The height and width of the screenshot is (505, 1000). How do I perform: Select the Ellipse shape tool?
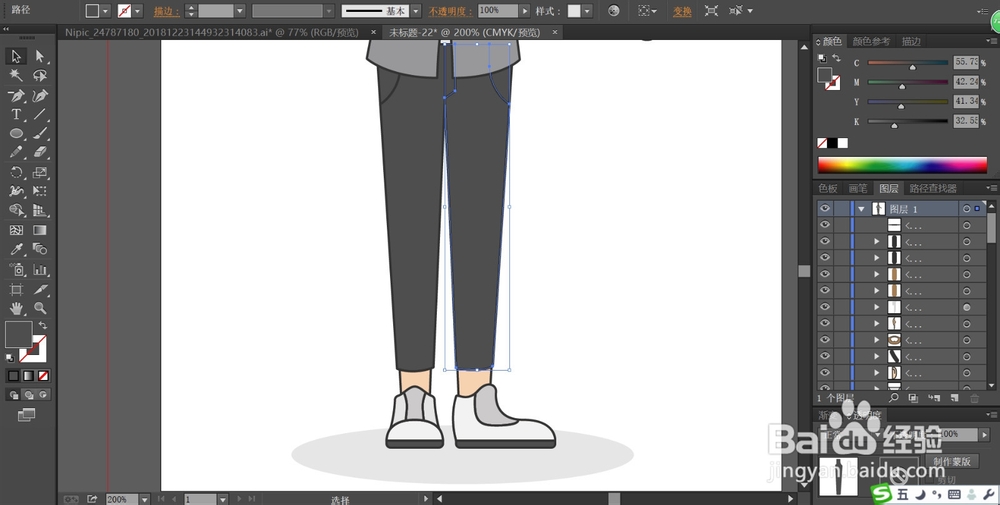(x=16, y=134)
